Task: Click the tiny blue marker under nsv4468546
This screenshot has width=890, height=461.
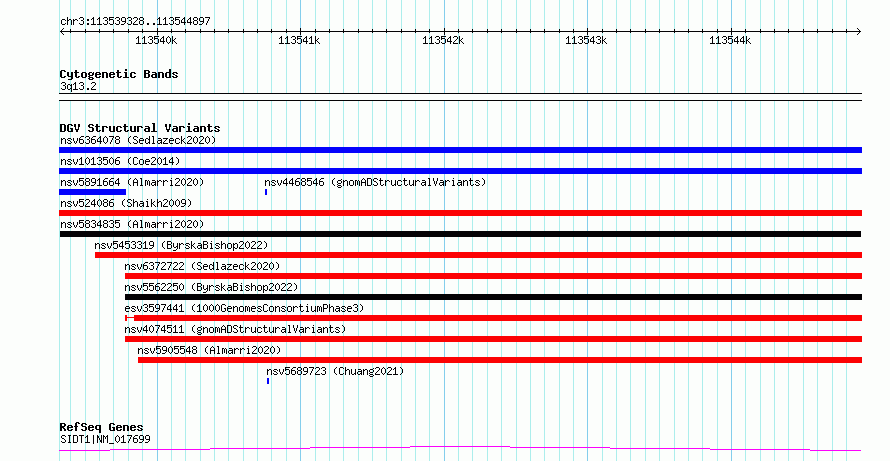Action: point(266,192)
